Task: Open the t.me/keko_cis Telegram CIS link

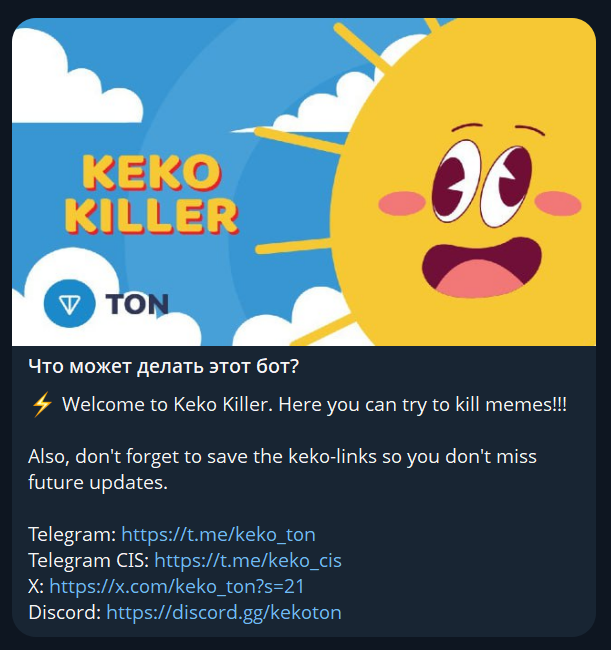Action: (247, 560)
